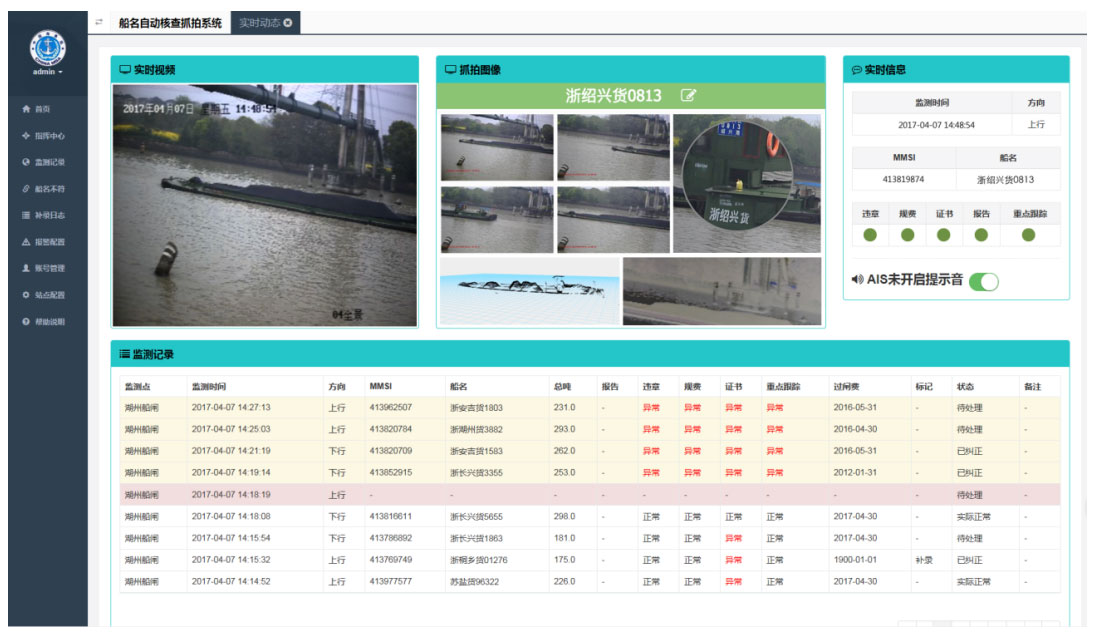Viewport: 1096px width, 634px height.
Task: Open 账号管理 account management
Action: tap(47, 268)
